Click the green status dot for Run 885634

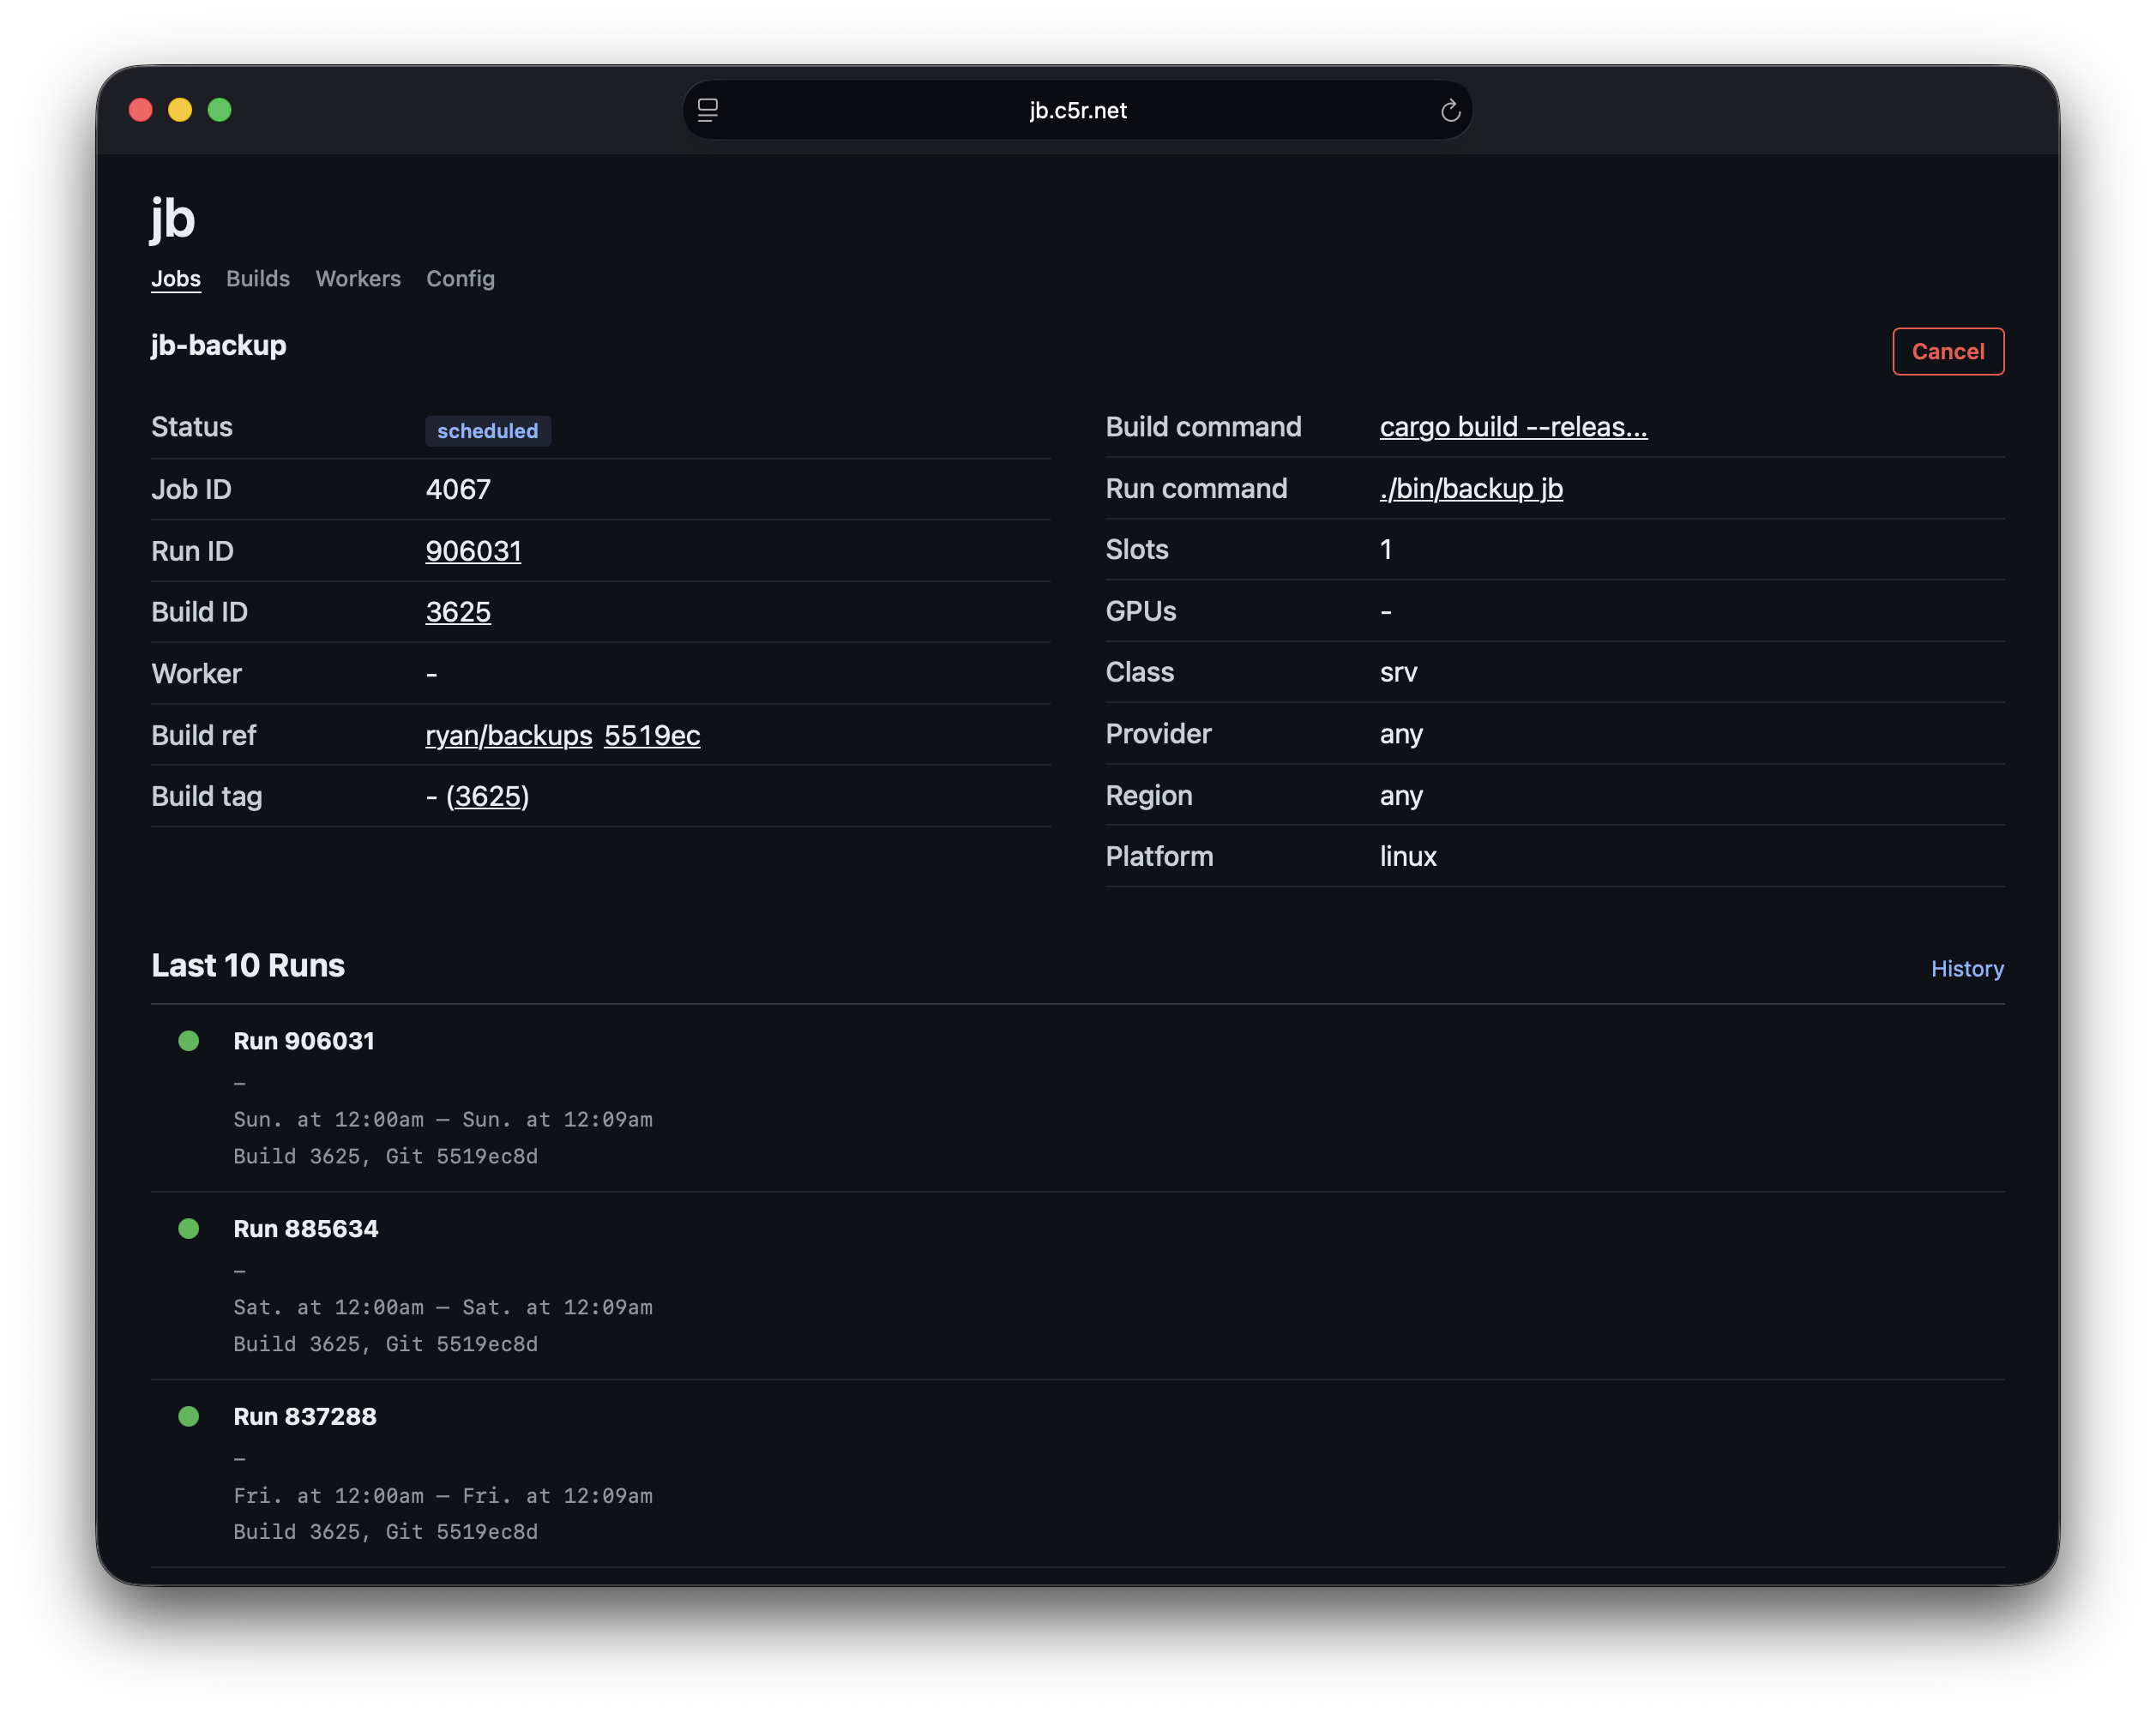point(188,1229)
